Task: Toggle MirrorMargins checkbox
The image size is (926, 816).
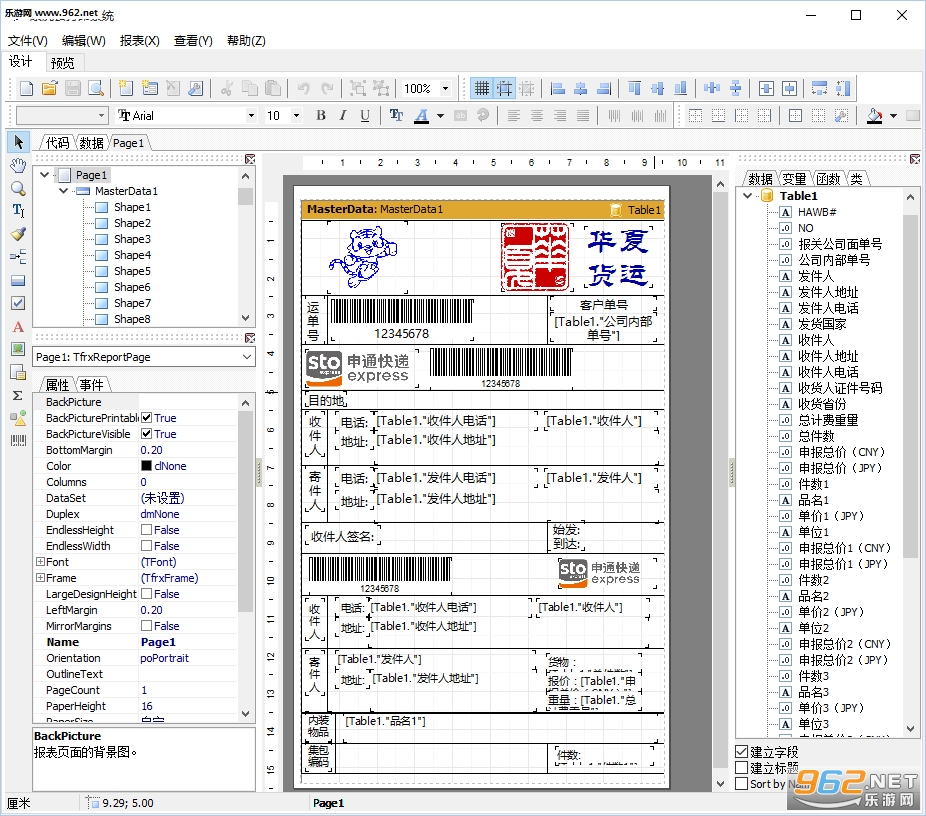Action: [146, 626]
